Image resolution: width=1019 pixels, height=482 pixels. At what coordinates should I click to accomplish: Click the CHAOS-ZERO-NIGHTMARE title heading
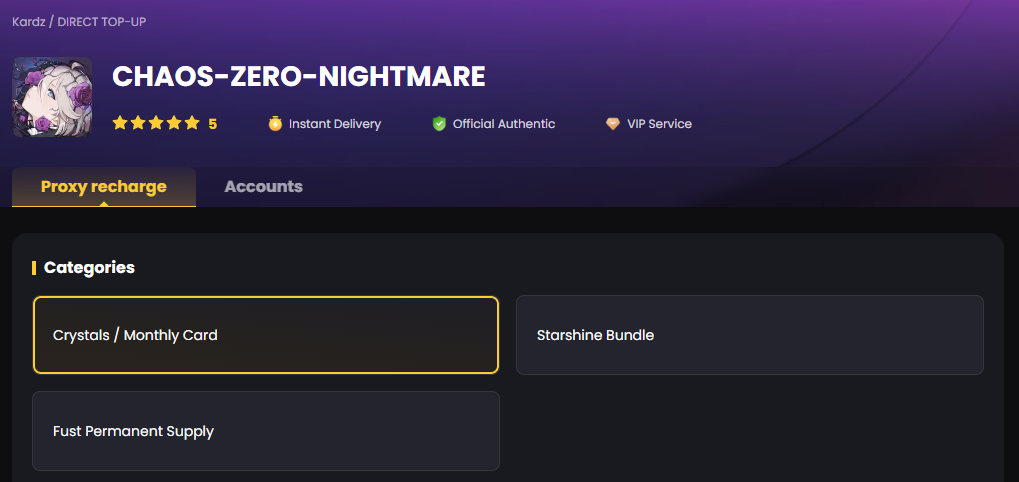(299, 77)
